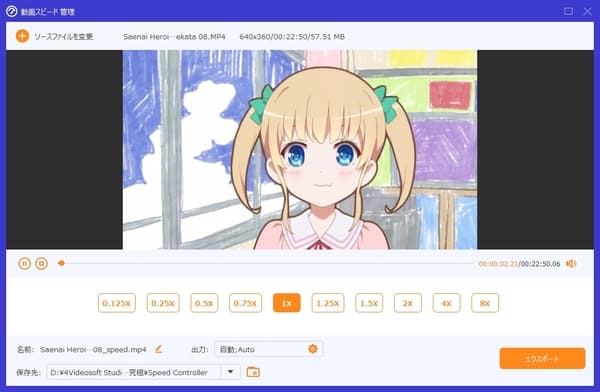The width and height of the screenshot is (600, 392).
Task: Select 1.5x speed option
Action: 369,303
